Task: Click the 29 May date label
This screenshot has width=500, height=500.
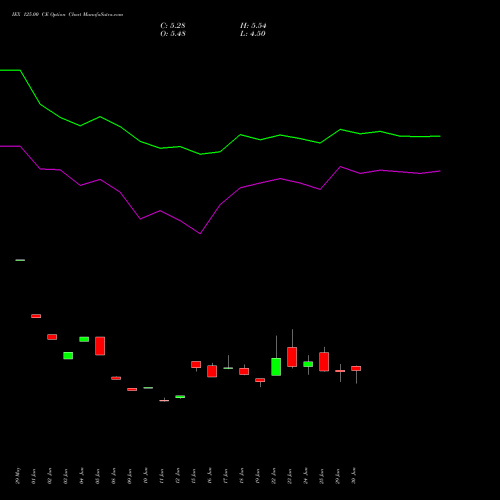Action: point(18,476)
